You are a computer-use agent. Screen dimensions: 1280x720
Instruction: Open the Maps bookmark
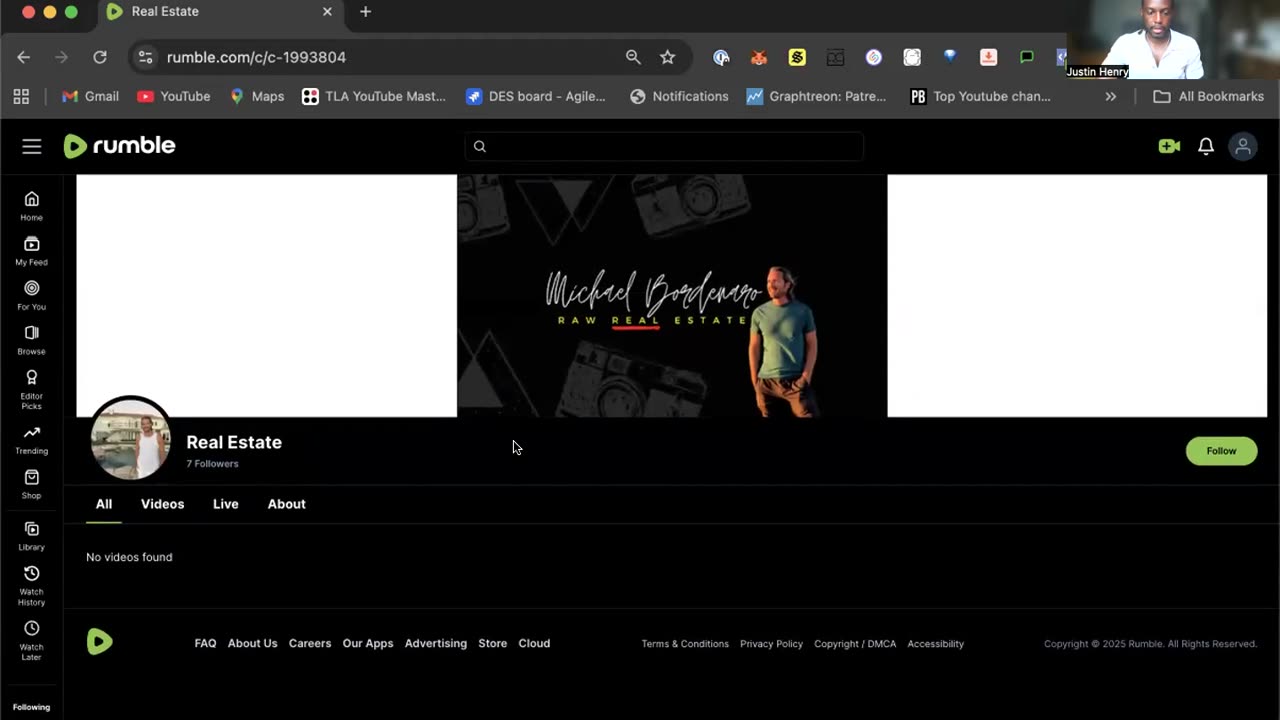click(x=257, y=96)
